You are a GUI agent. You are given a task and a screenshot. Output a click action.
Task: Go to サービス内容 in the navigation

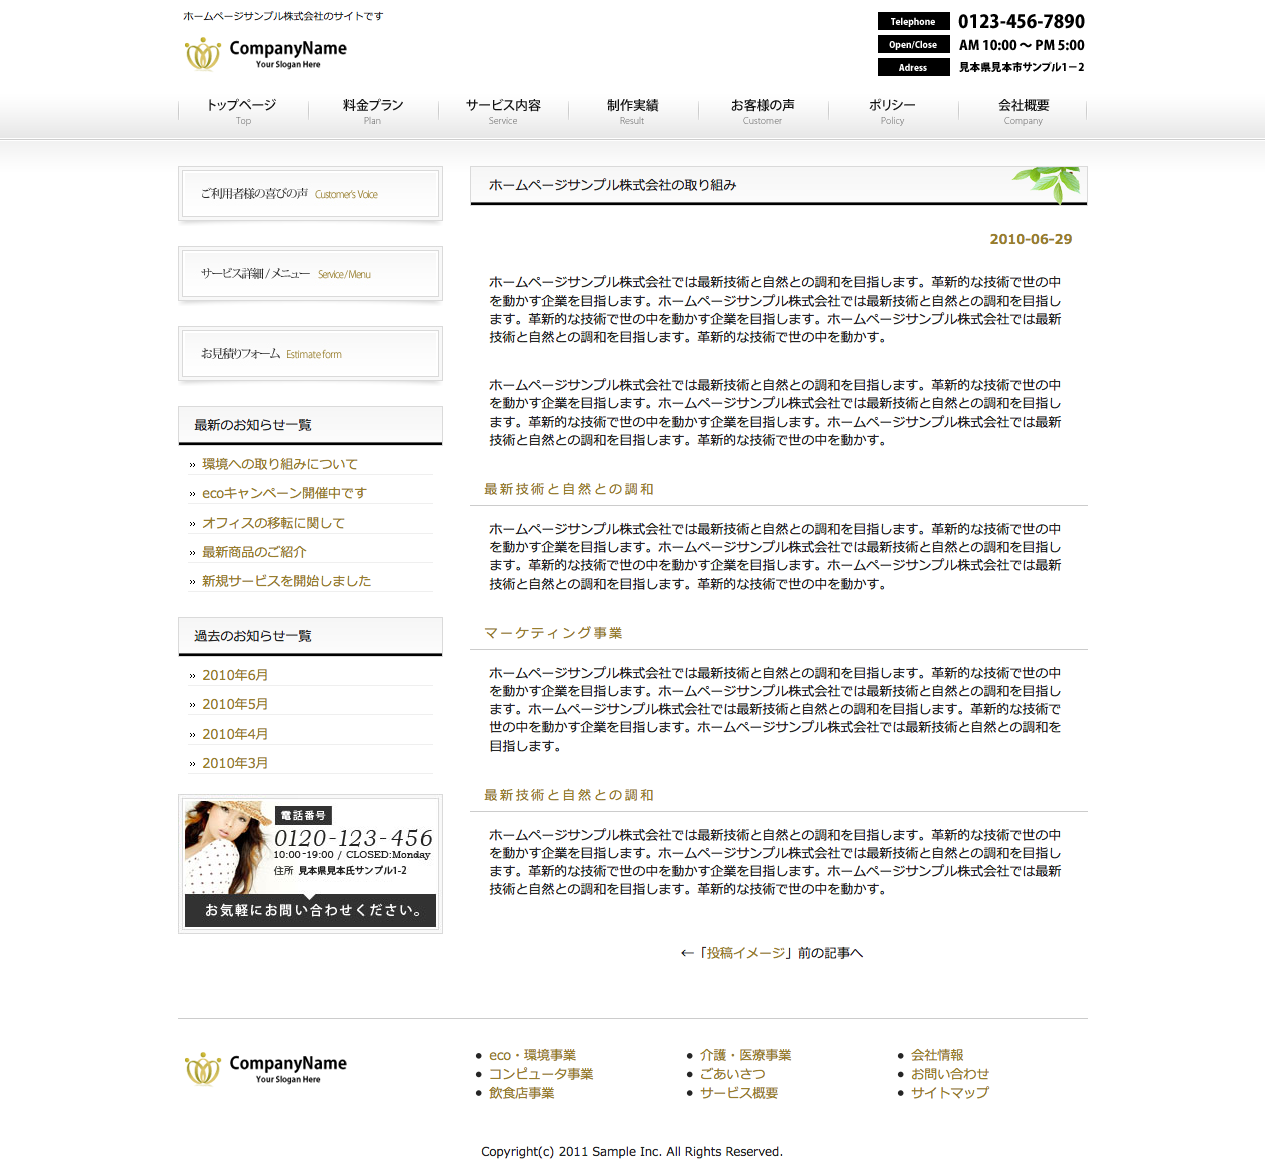pos(503,111)
